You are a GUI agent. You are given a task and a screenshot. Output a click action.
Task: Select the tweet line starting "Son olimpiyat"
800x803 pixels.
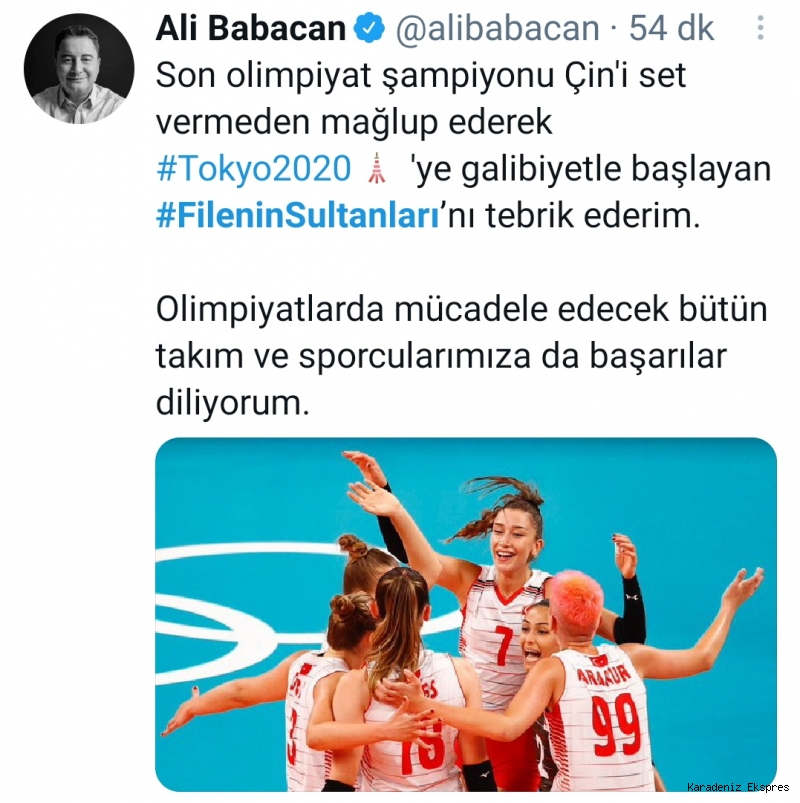pos(420,76)
